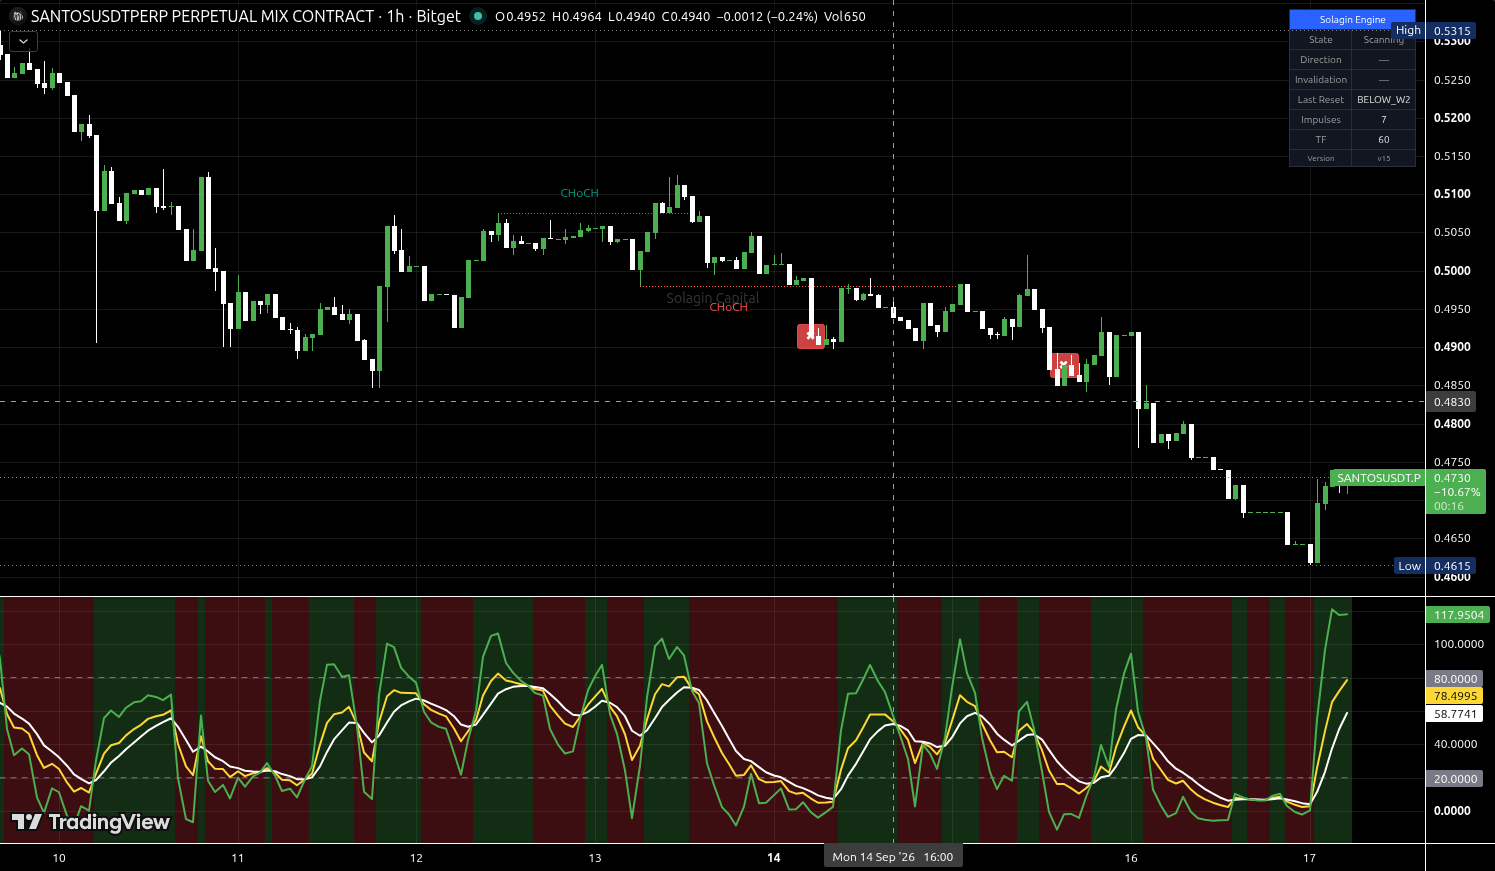Click the Bitget exchange name

pyautogui.click(x=438, y=16)
